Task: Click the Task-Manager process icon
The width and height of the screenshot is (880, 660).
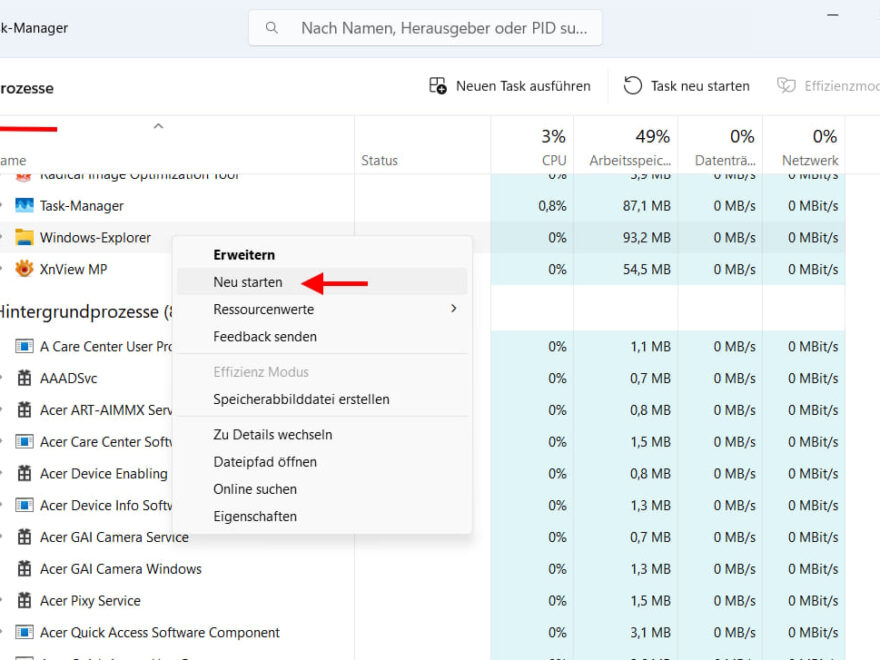Action: pos(24,206)
